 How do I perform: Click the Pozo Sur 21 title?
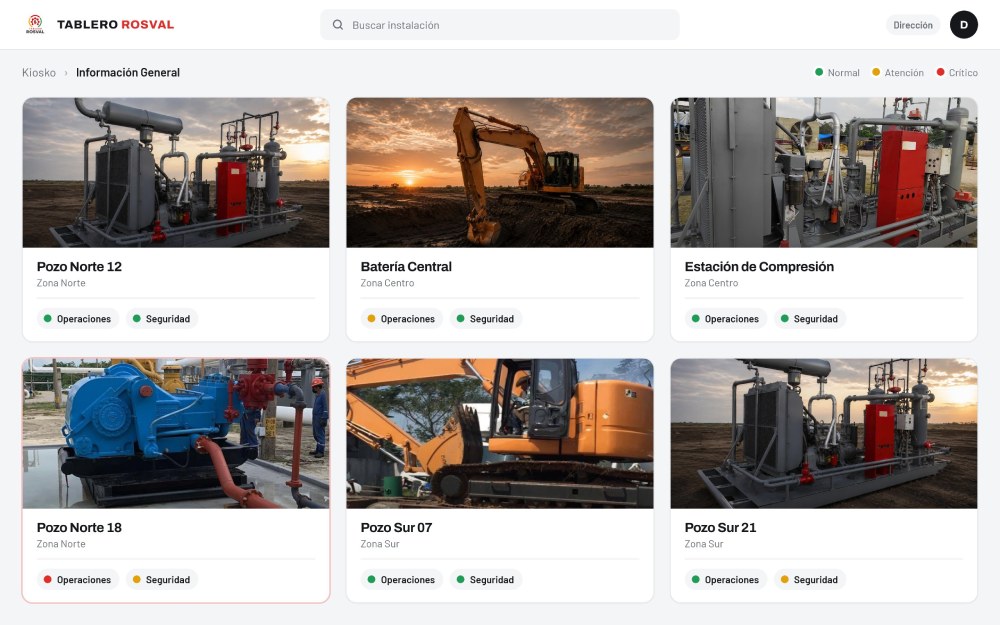pyautogui.click(x=720, y=527)
